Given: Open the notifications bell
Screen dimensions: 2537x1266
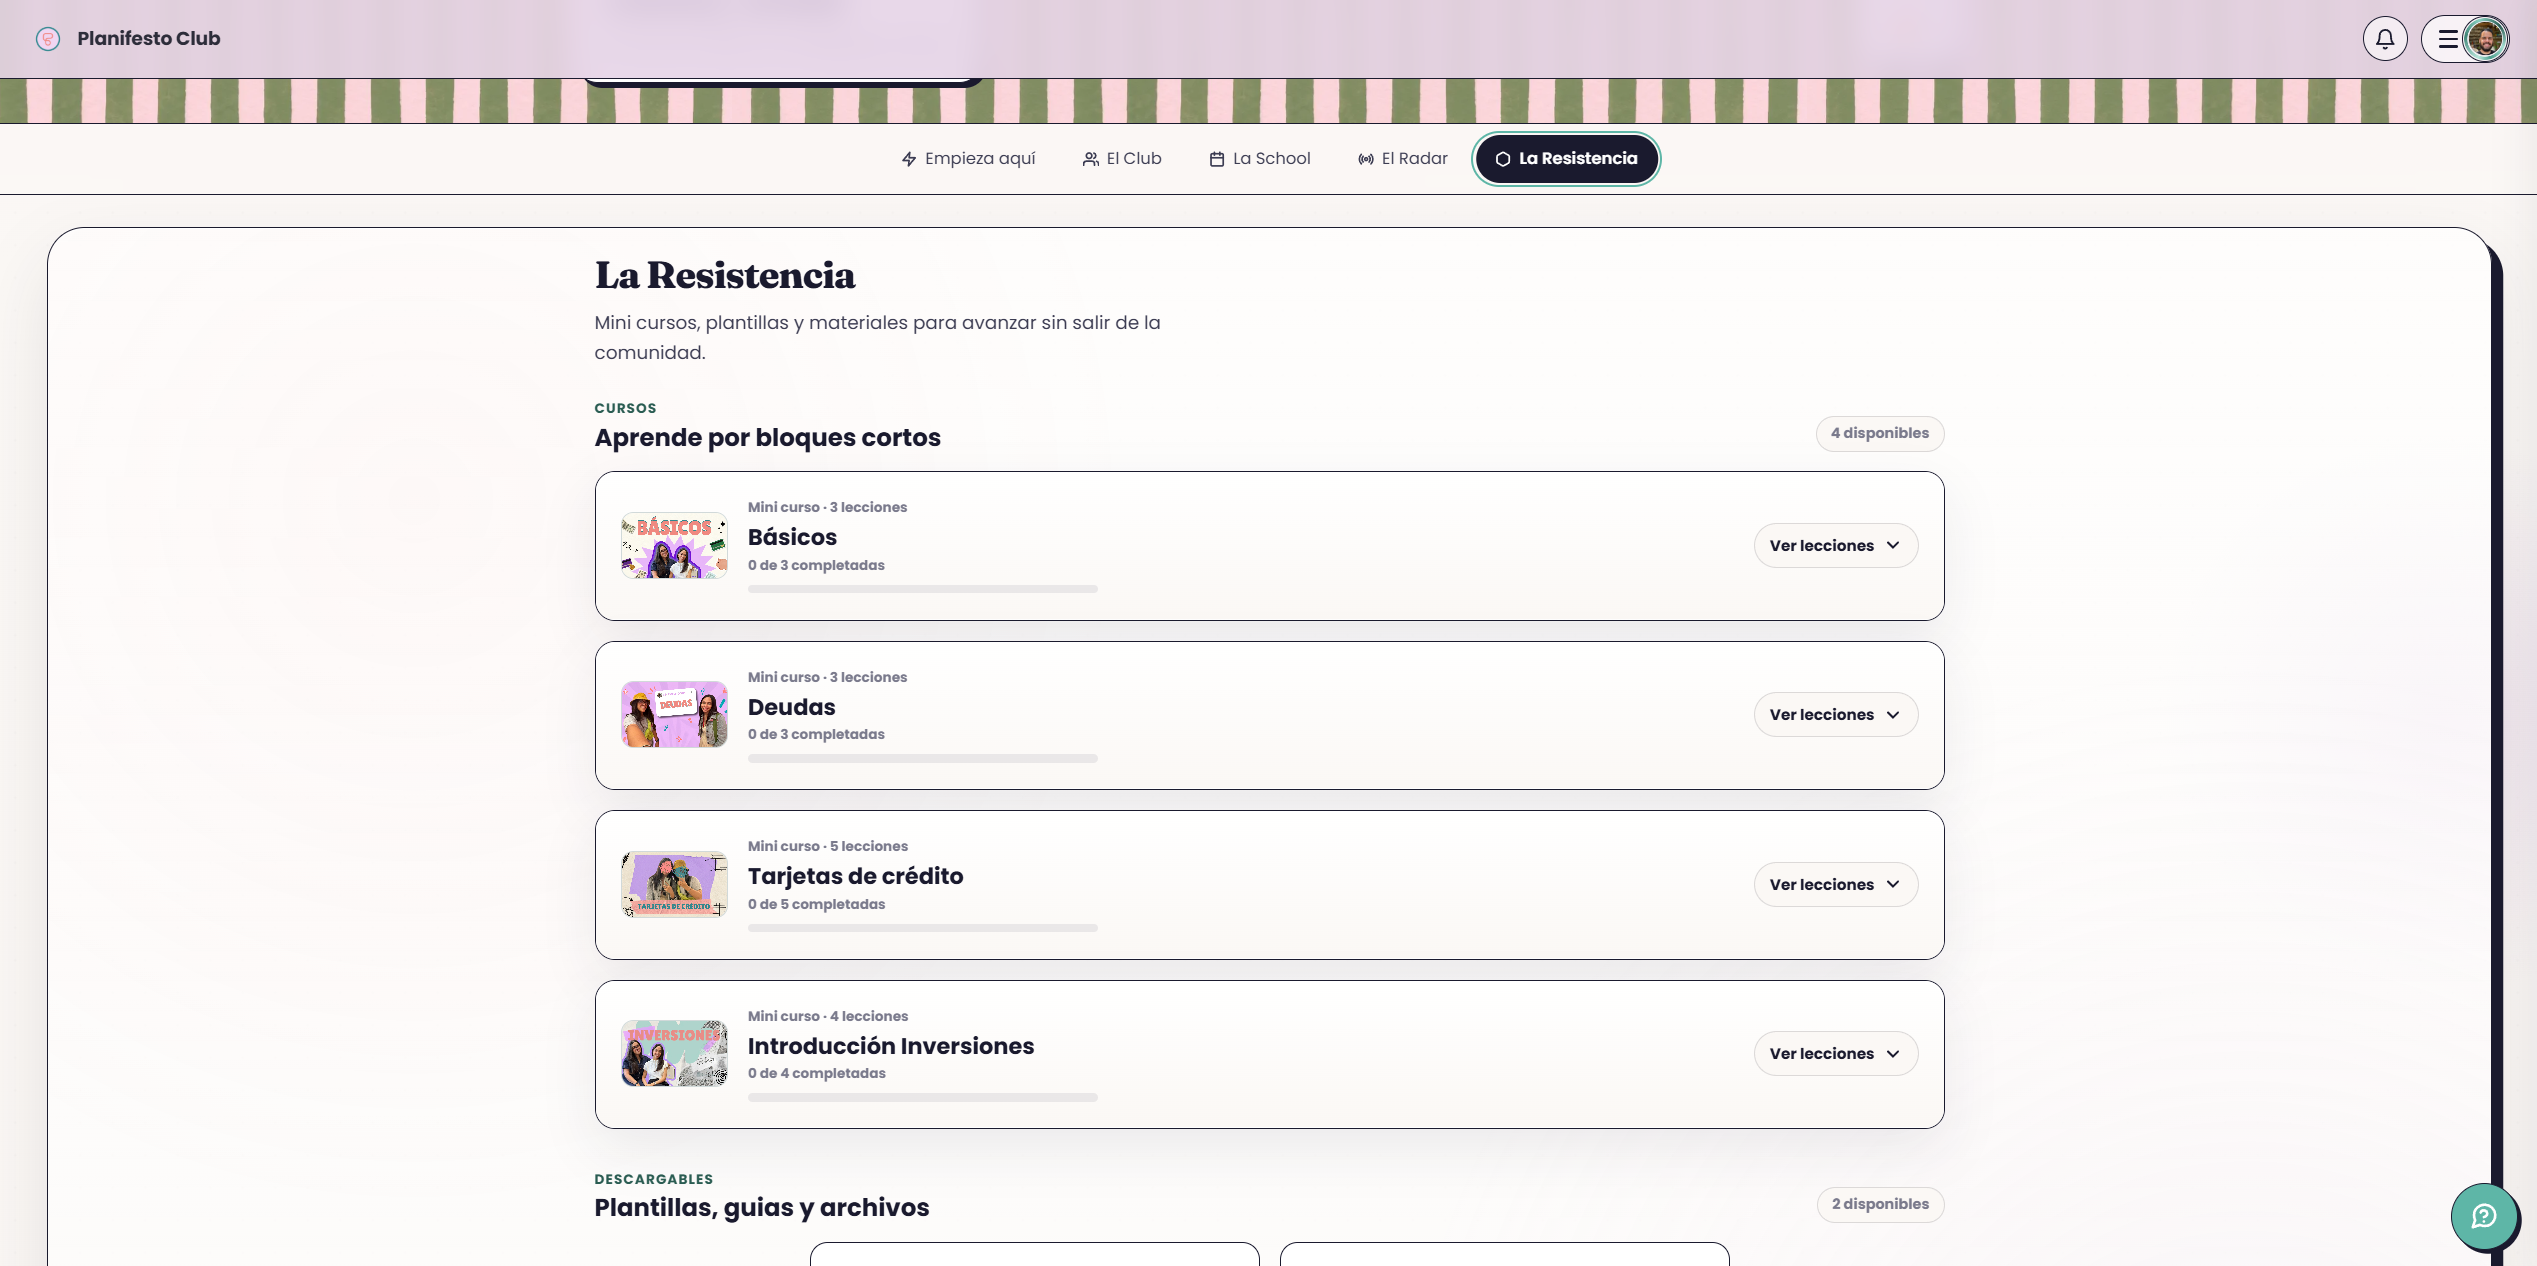Looking at the screenshot, I should coord(2385,39).
